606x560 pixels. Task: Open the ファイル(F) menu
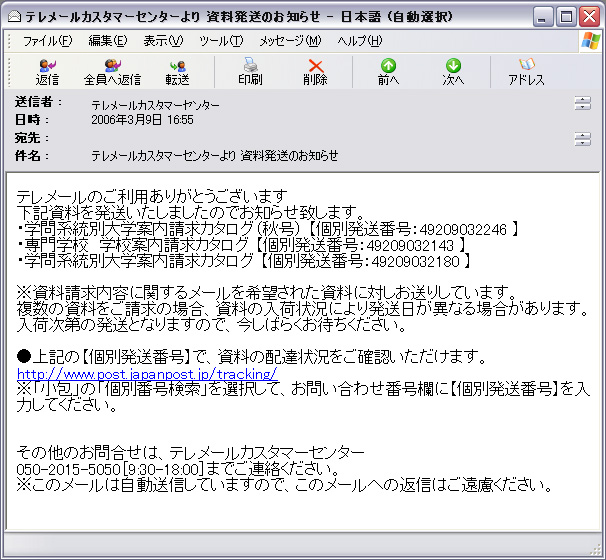click(48, 41)
